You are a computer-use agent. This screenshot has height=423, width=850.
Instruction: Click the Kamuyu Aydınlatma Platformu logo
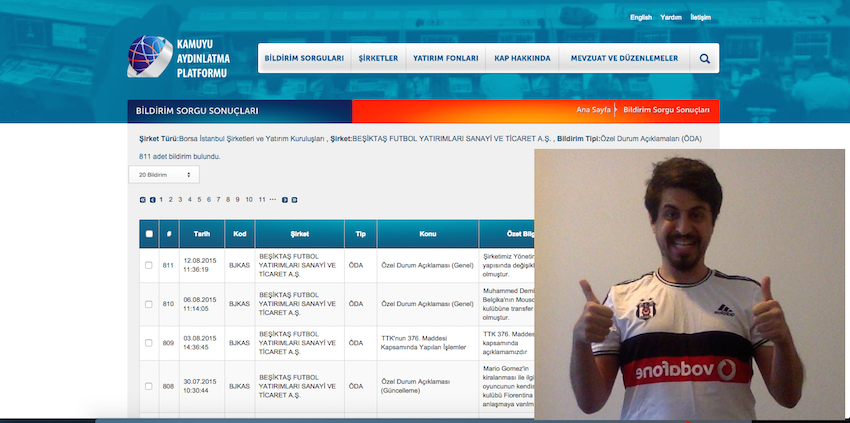coord(179,57)
